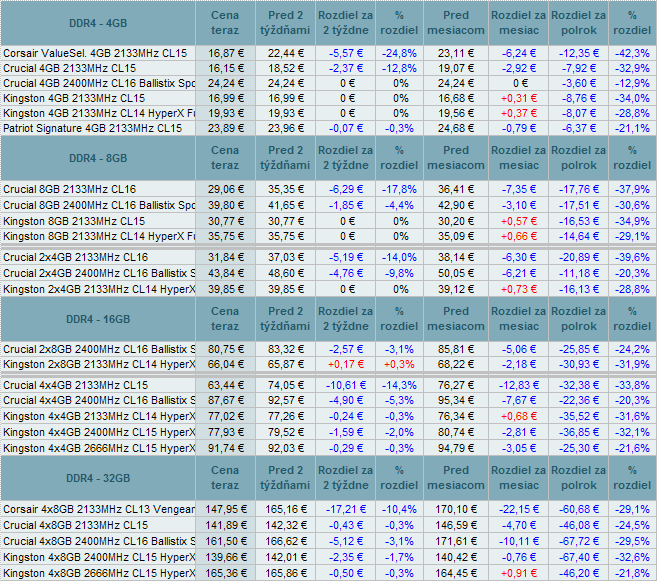
Task: Click Crucial 4x8GB 2400MHz CL16 Ballistix row name
Action: click(x=99, y=541)
